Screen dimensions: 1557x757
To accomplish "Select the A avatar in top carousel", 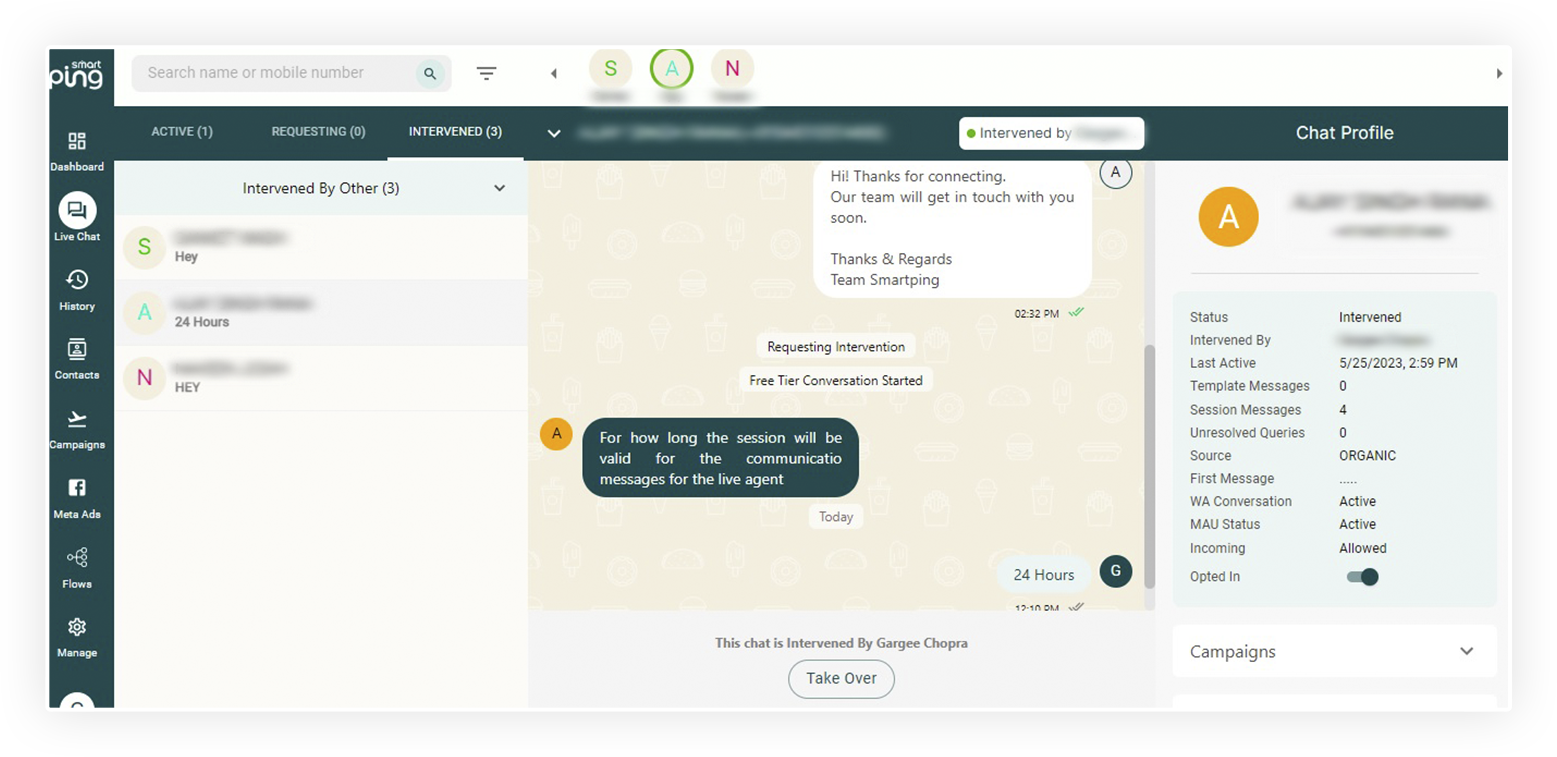I will 672,69.
